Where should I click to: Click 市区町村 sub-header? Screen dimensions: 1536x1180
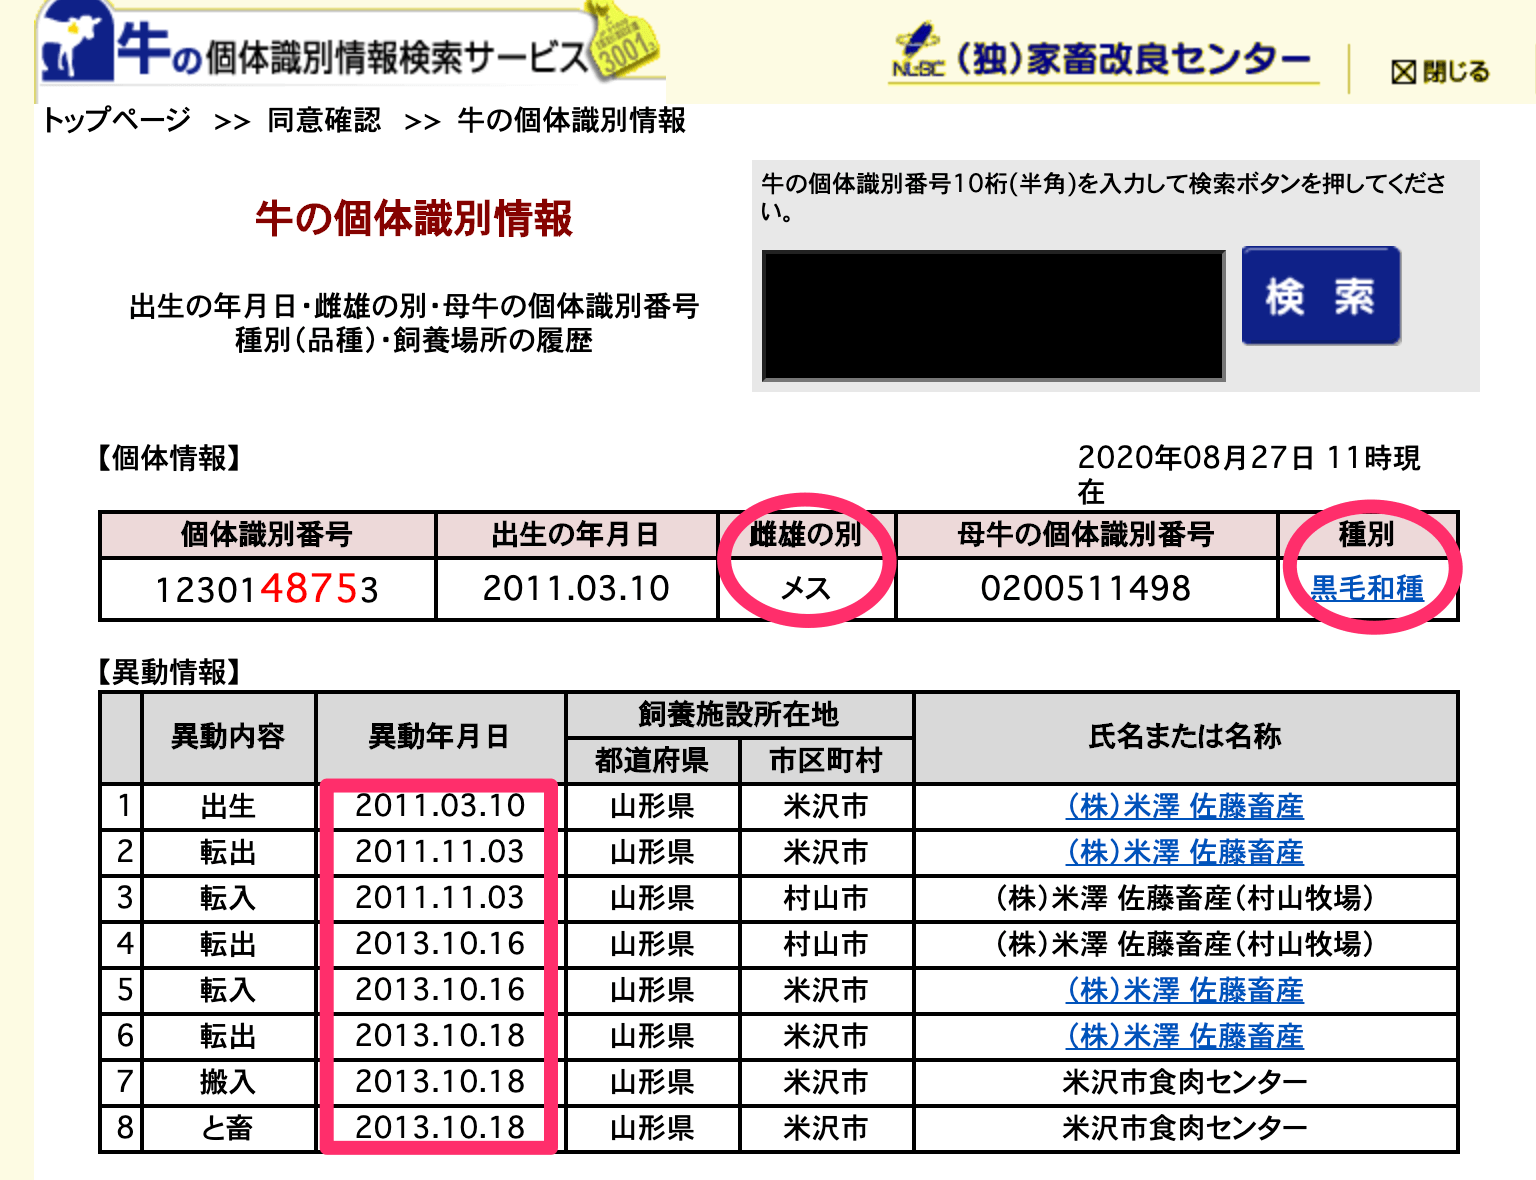coord(826,761)
